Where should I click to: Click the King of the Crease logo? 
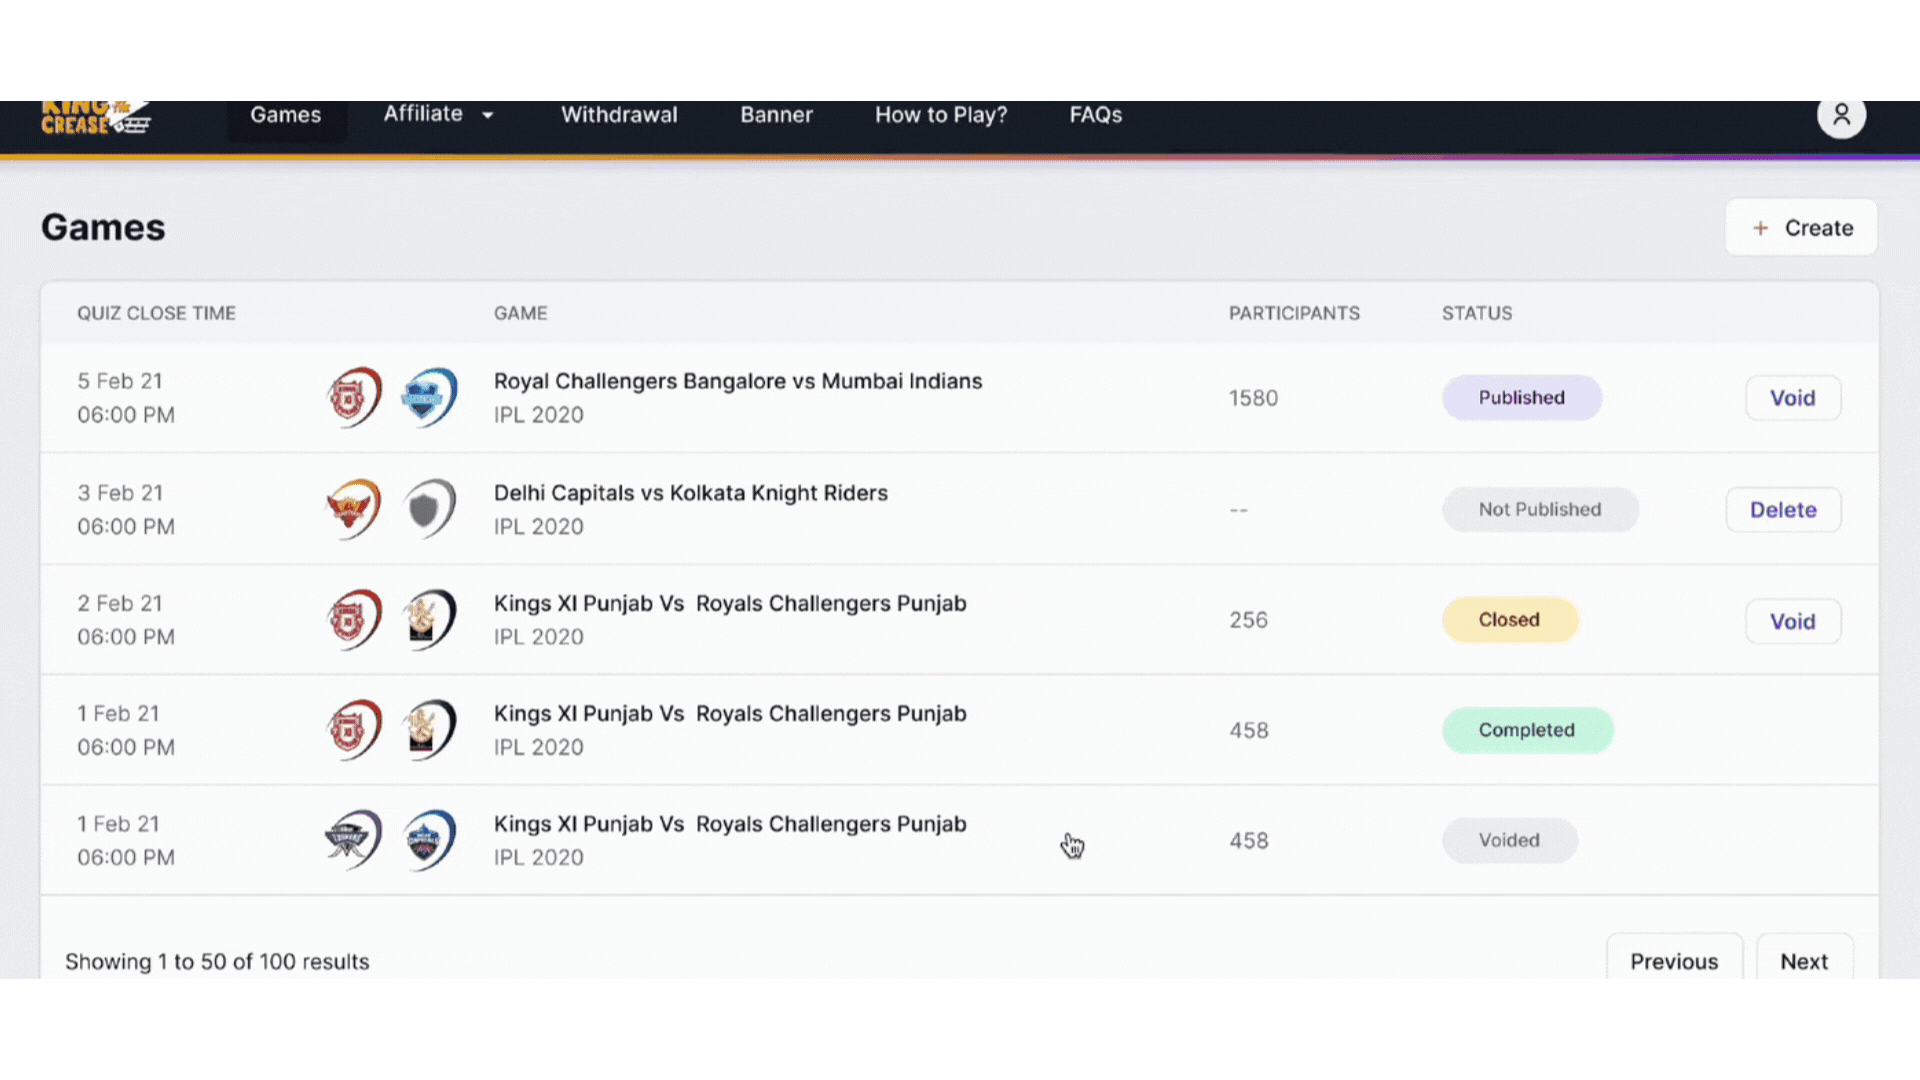[95, 118]
